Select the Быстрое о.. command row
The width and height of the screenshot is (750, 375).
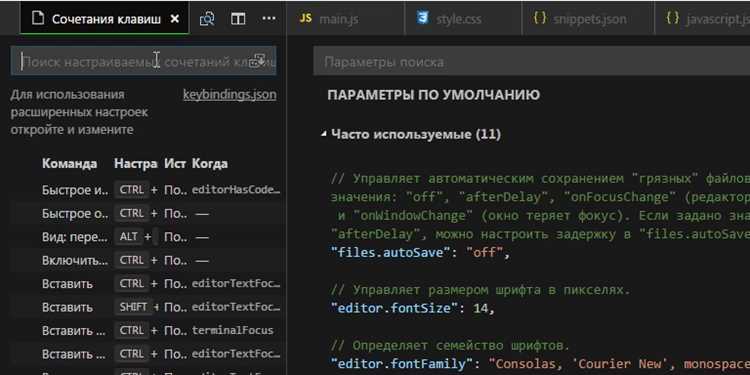click(x=146, y=213)
